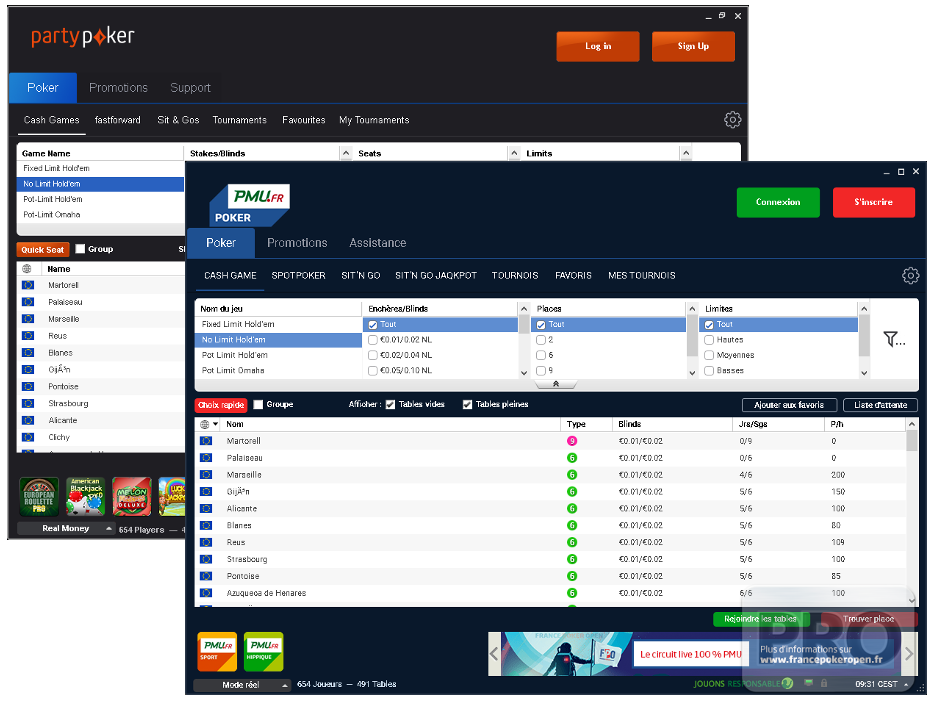Screen dimensions: 940x705
Task: Click the Log in button in partypoker
Action: point(598,46)
